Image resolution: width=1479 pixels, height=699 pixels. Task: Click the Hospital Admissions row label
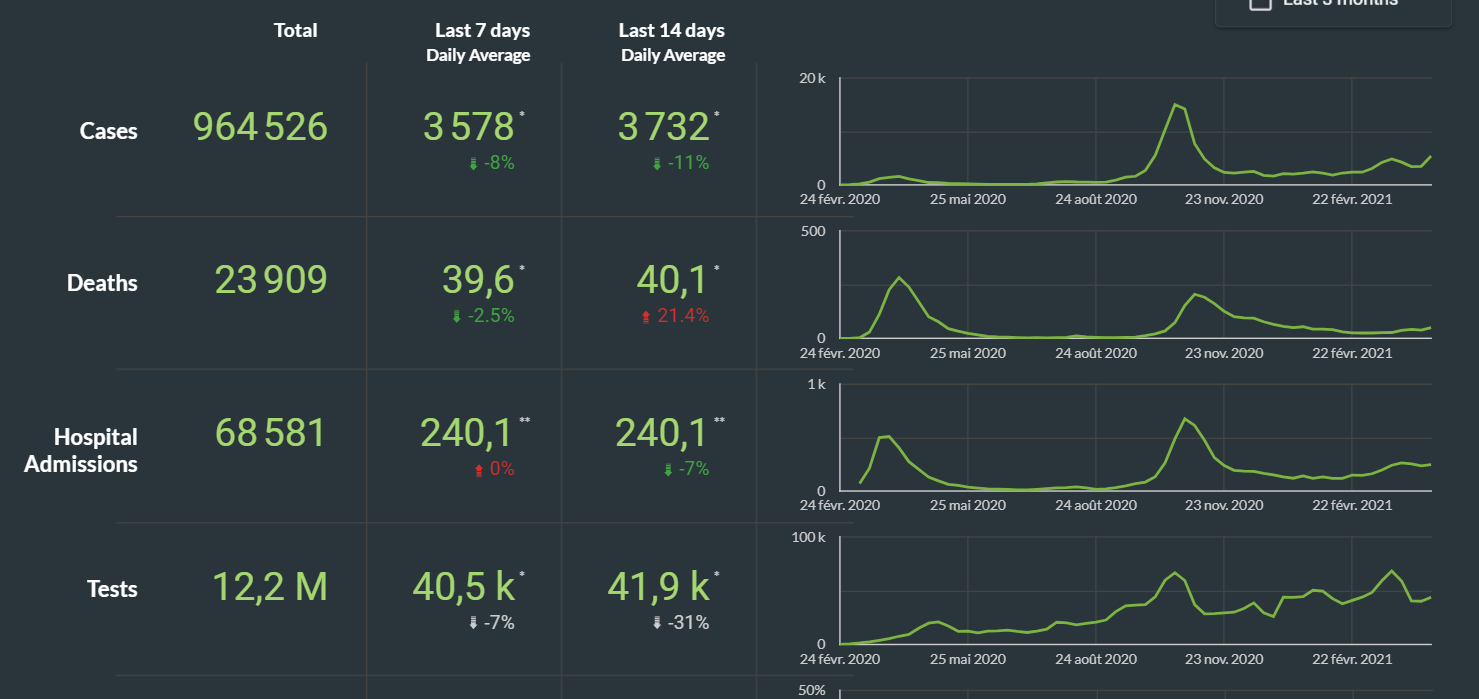coord(81,450)
